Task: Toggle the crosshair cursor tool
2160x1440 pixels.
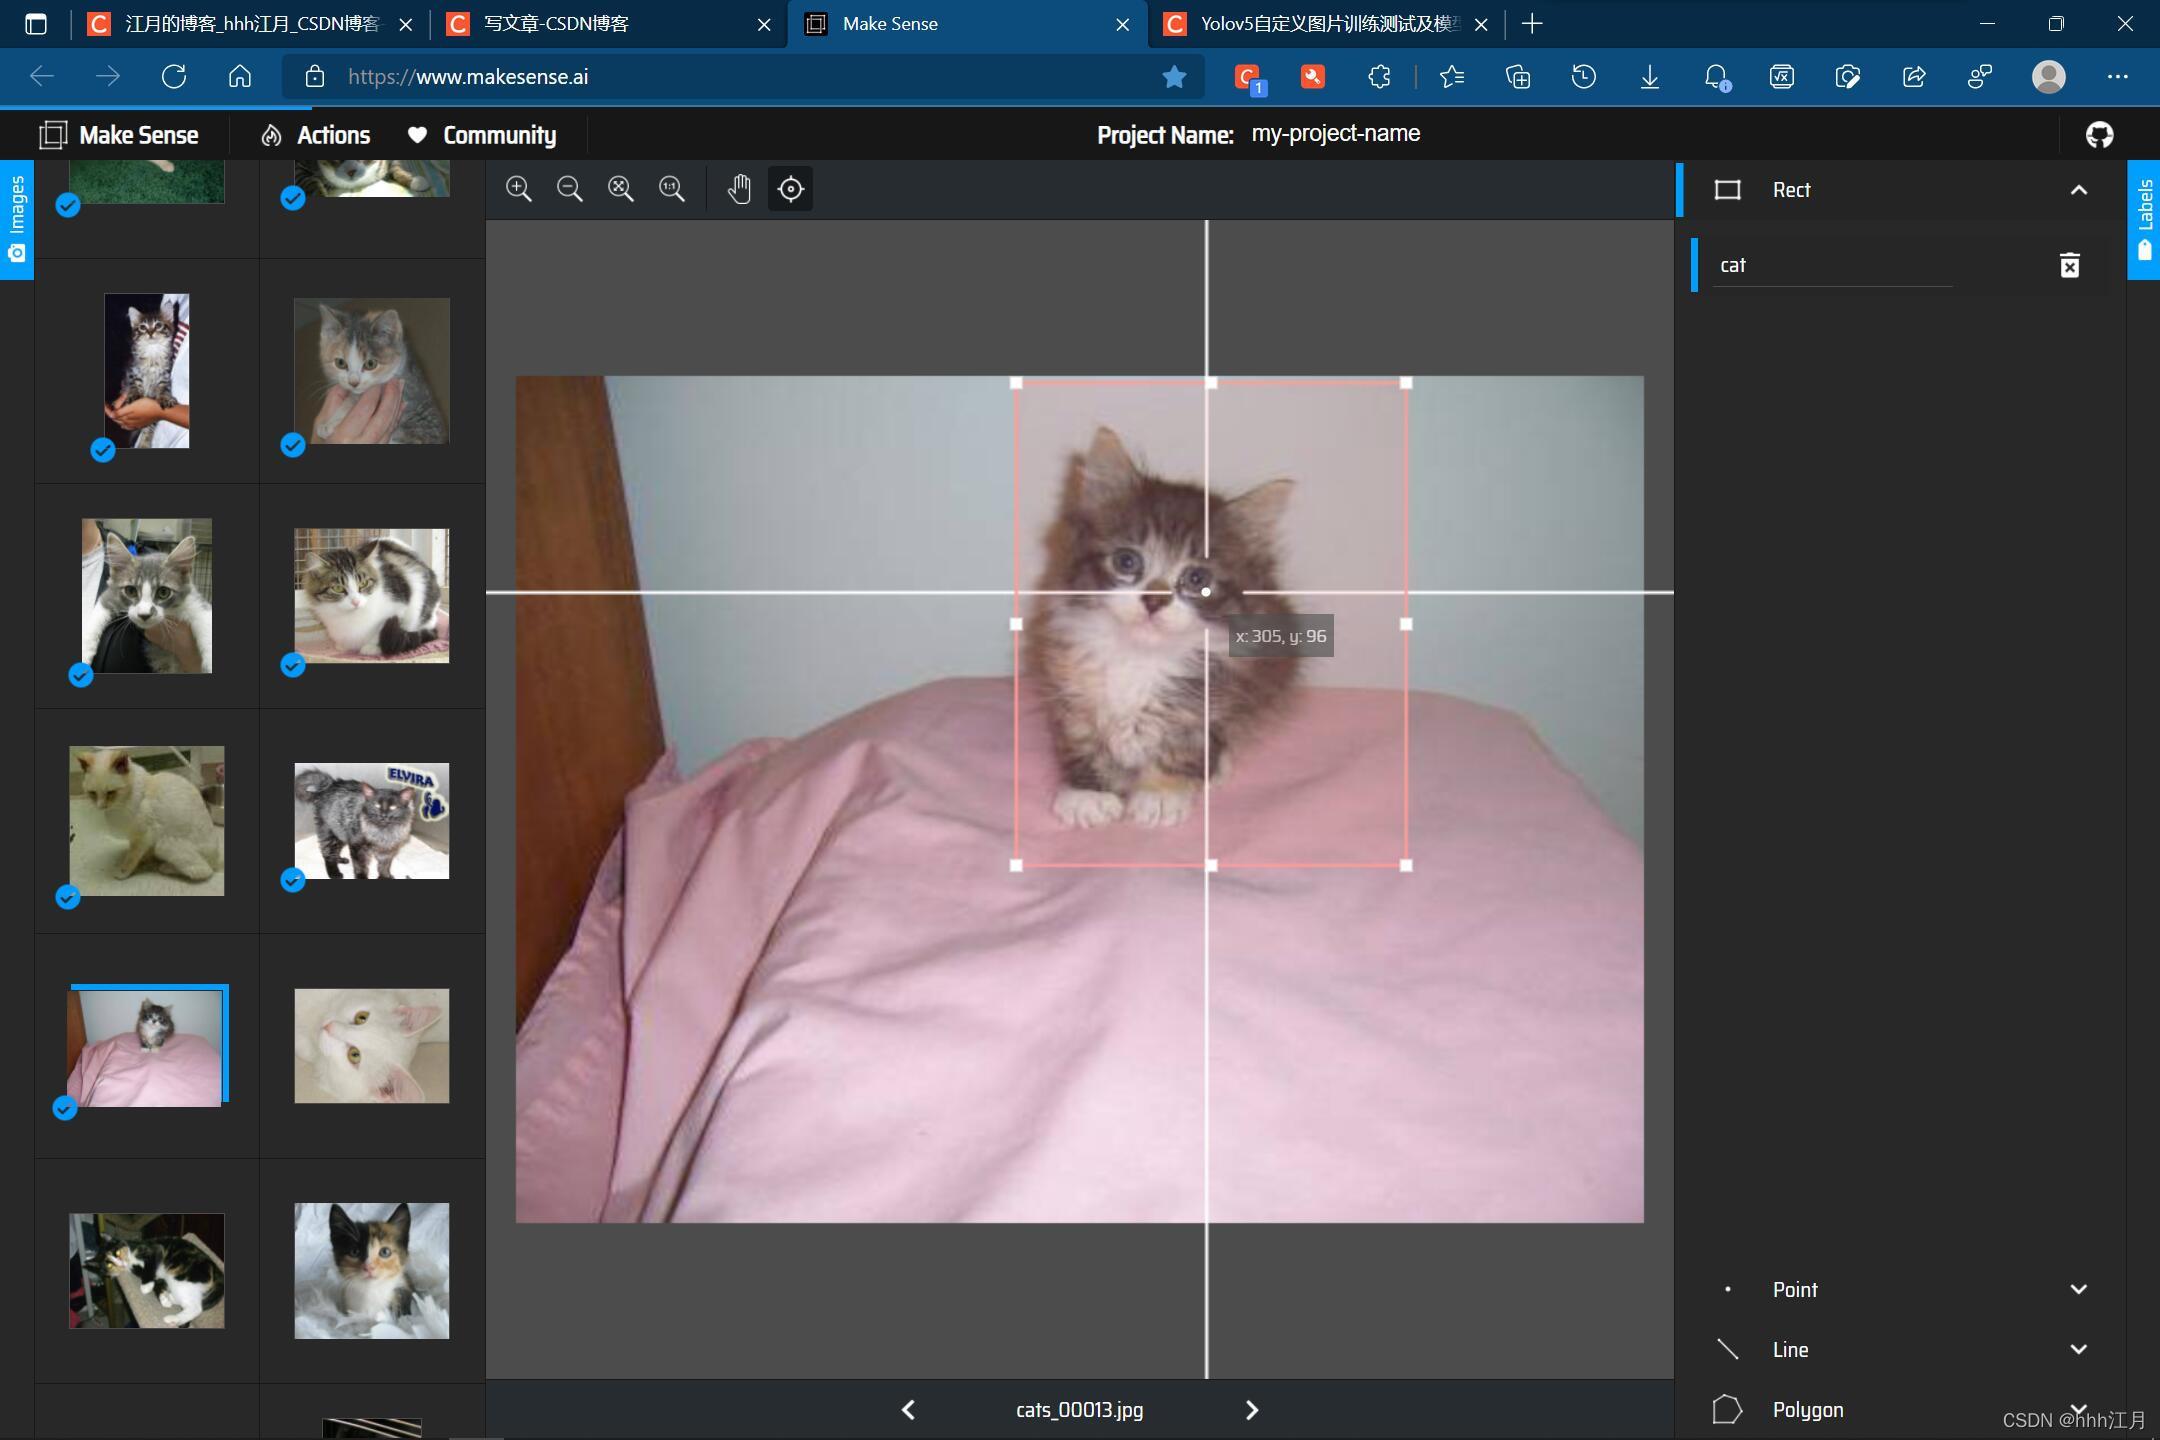Action: click(x=790, y=189)
